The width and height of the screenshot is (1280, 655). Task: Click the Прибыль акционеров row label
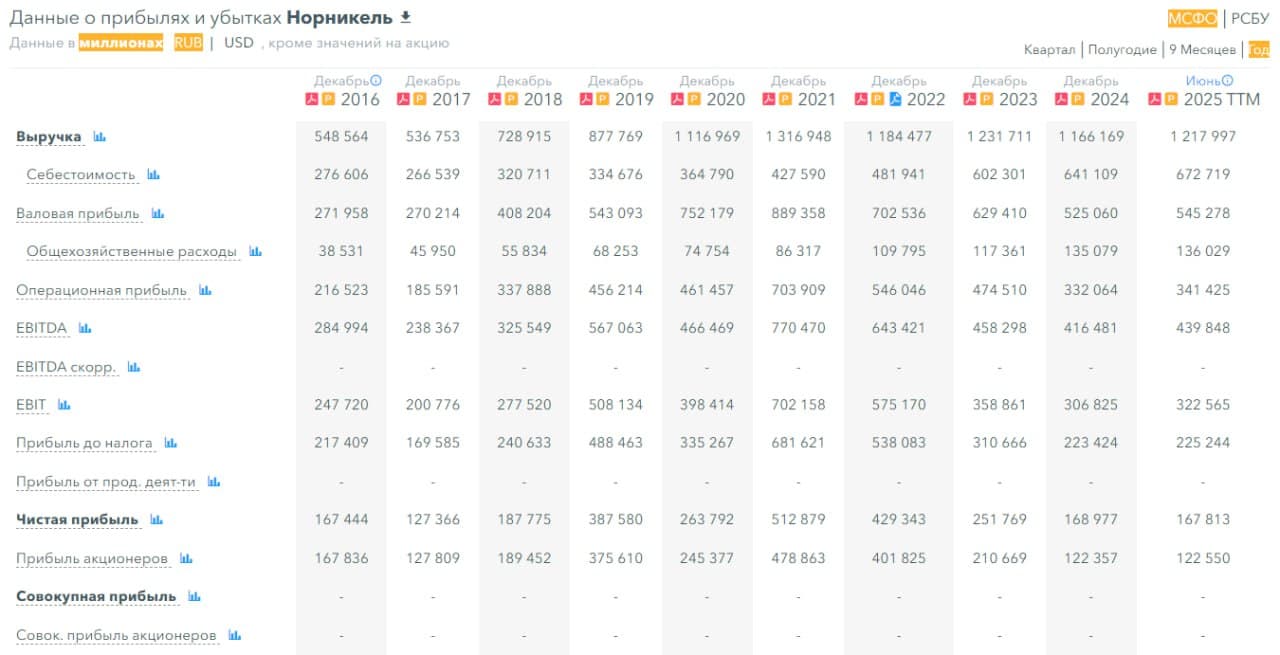pos(92,558)
